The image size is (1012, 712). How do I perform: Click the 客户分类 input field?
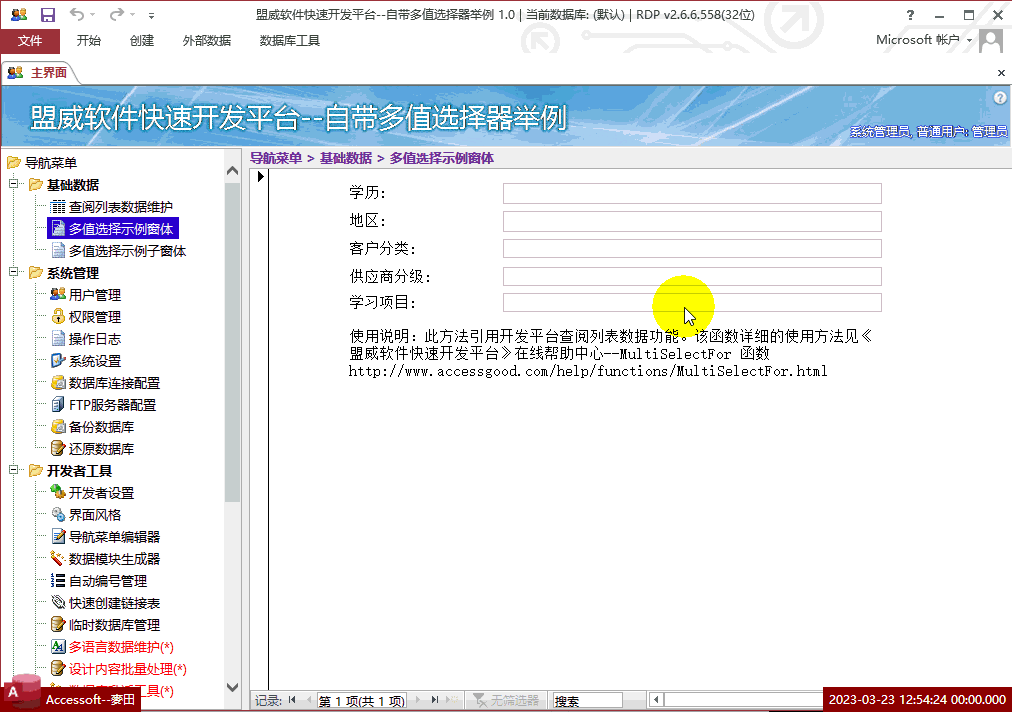pyautogui.click(x=692, y=249)
